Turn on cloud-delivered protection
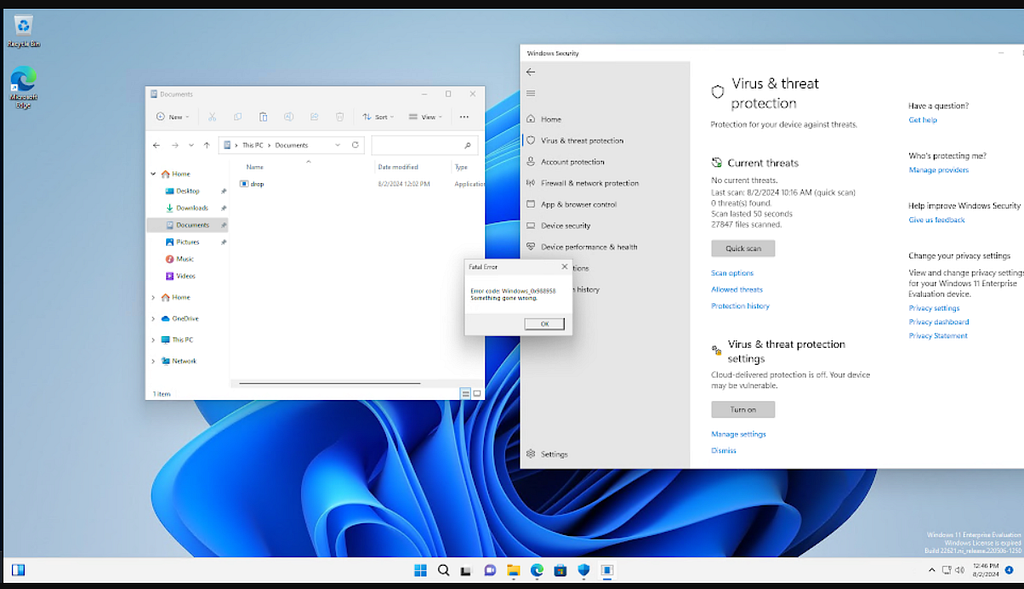 pyautogui.click(x=743, y=409)
